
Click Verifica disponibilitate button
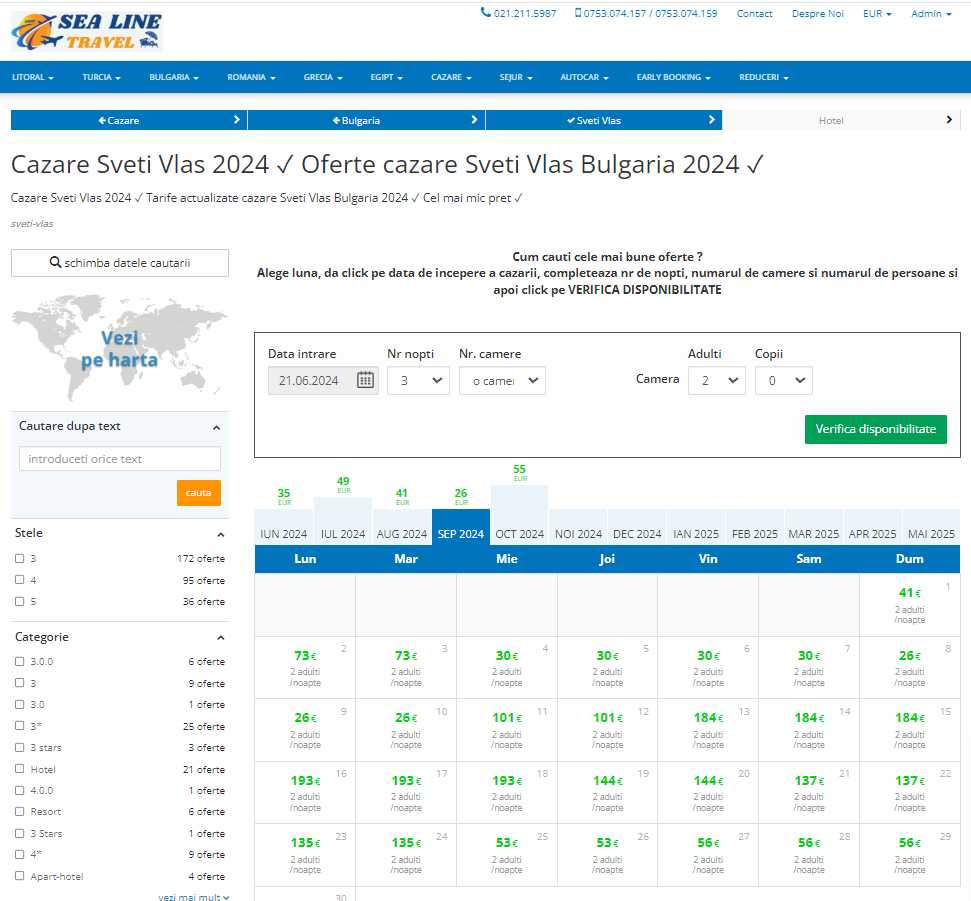point(876,429)
